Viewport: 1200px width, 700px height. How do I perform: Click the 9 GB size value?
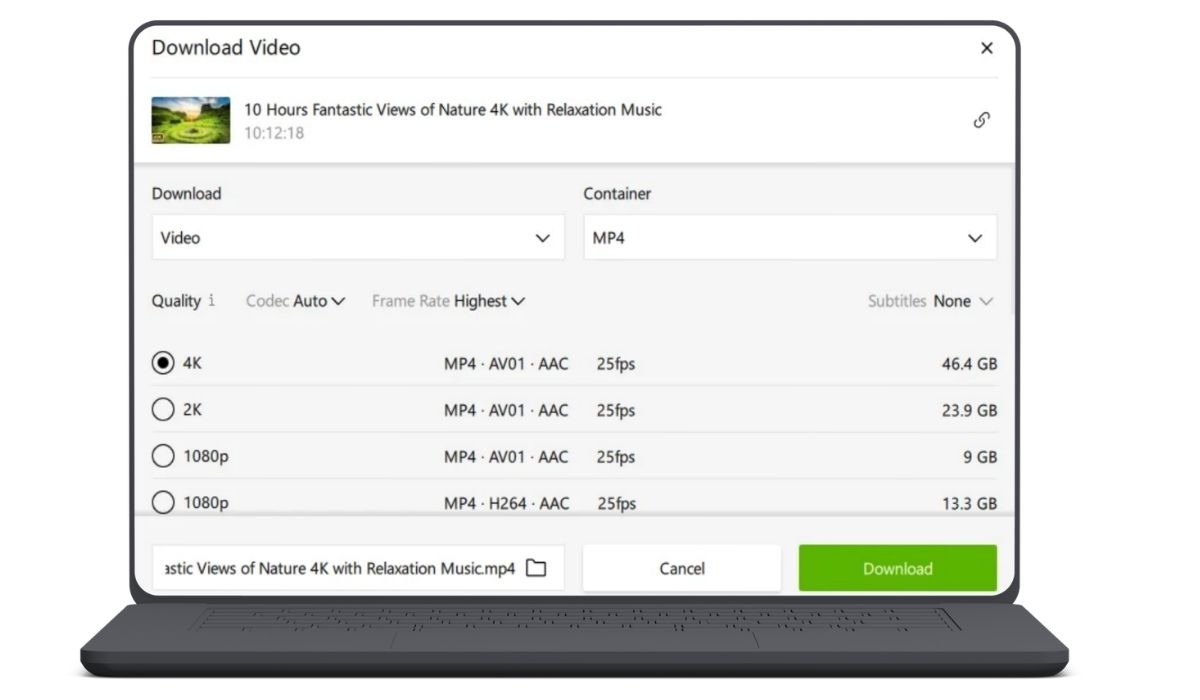980,457
